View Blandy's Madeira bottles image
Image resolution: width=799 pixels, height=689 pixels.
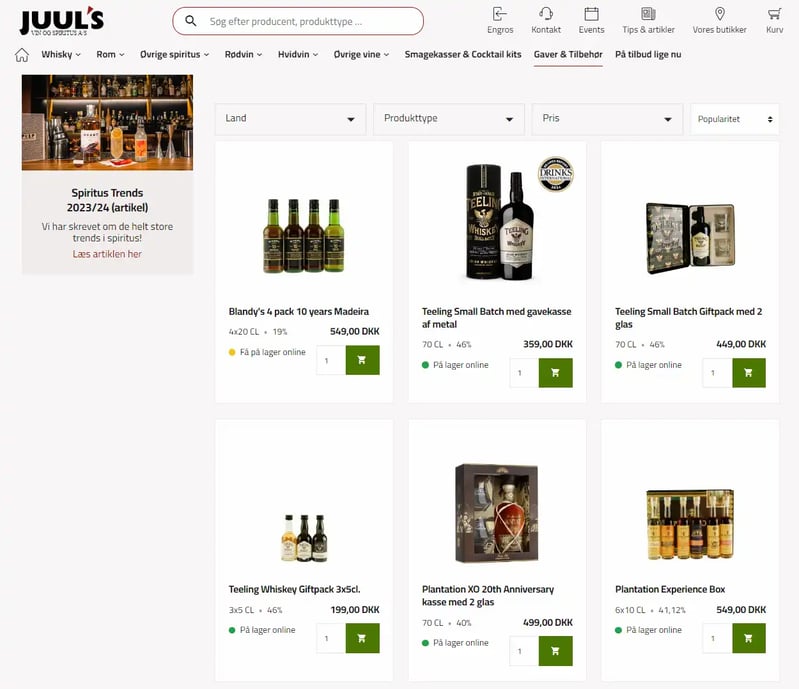click(x=304, y=235)
